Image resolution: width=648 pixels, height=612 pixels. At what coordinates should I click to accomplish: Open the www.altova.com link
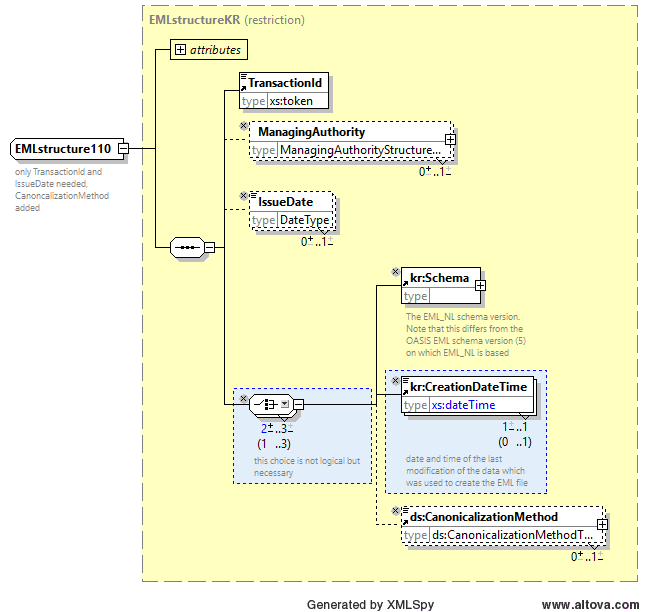(x=590, y=605)
